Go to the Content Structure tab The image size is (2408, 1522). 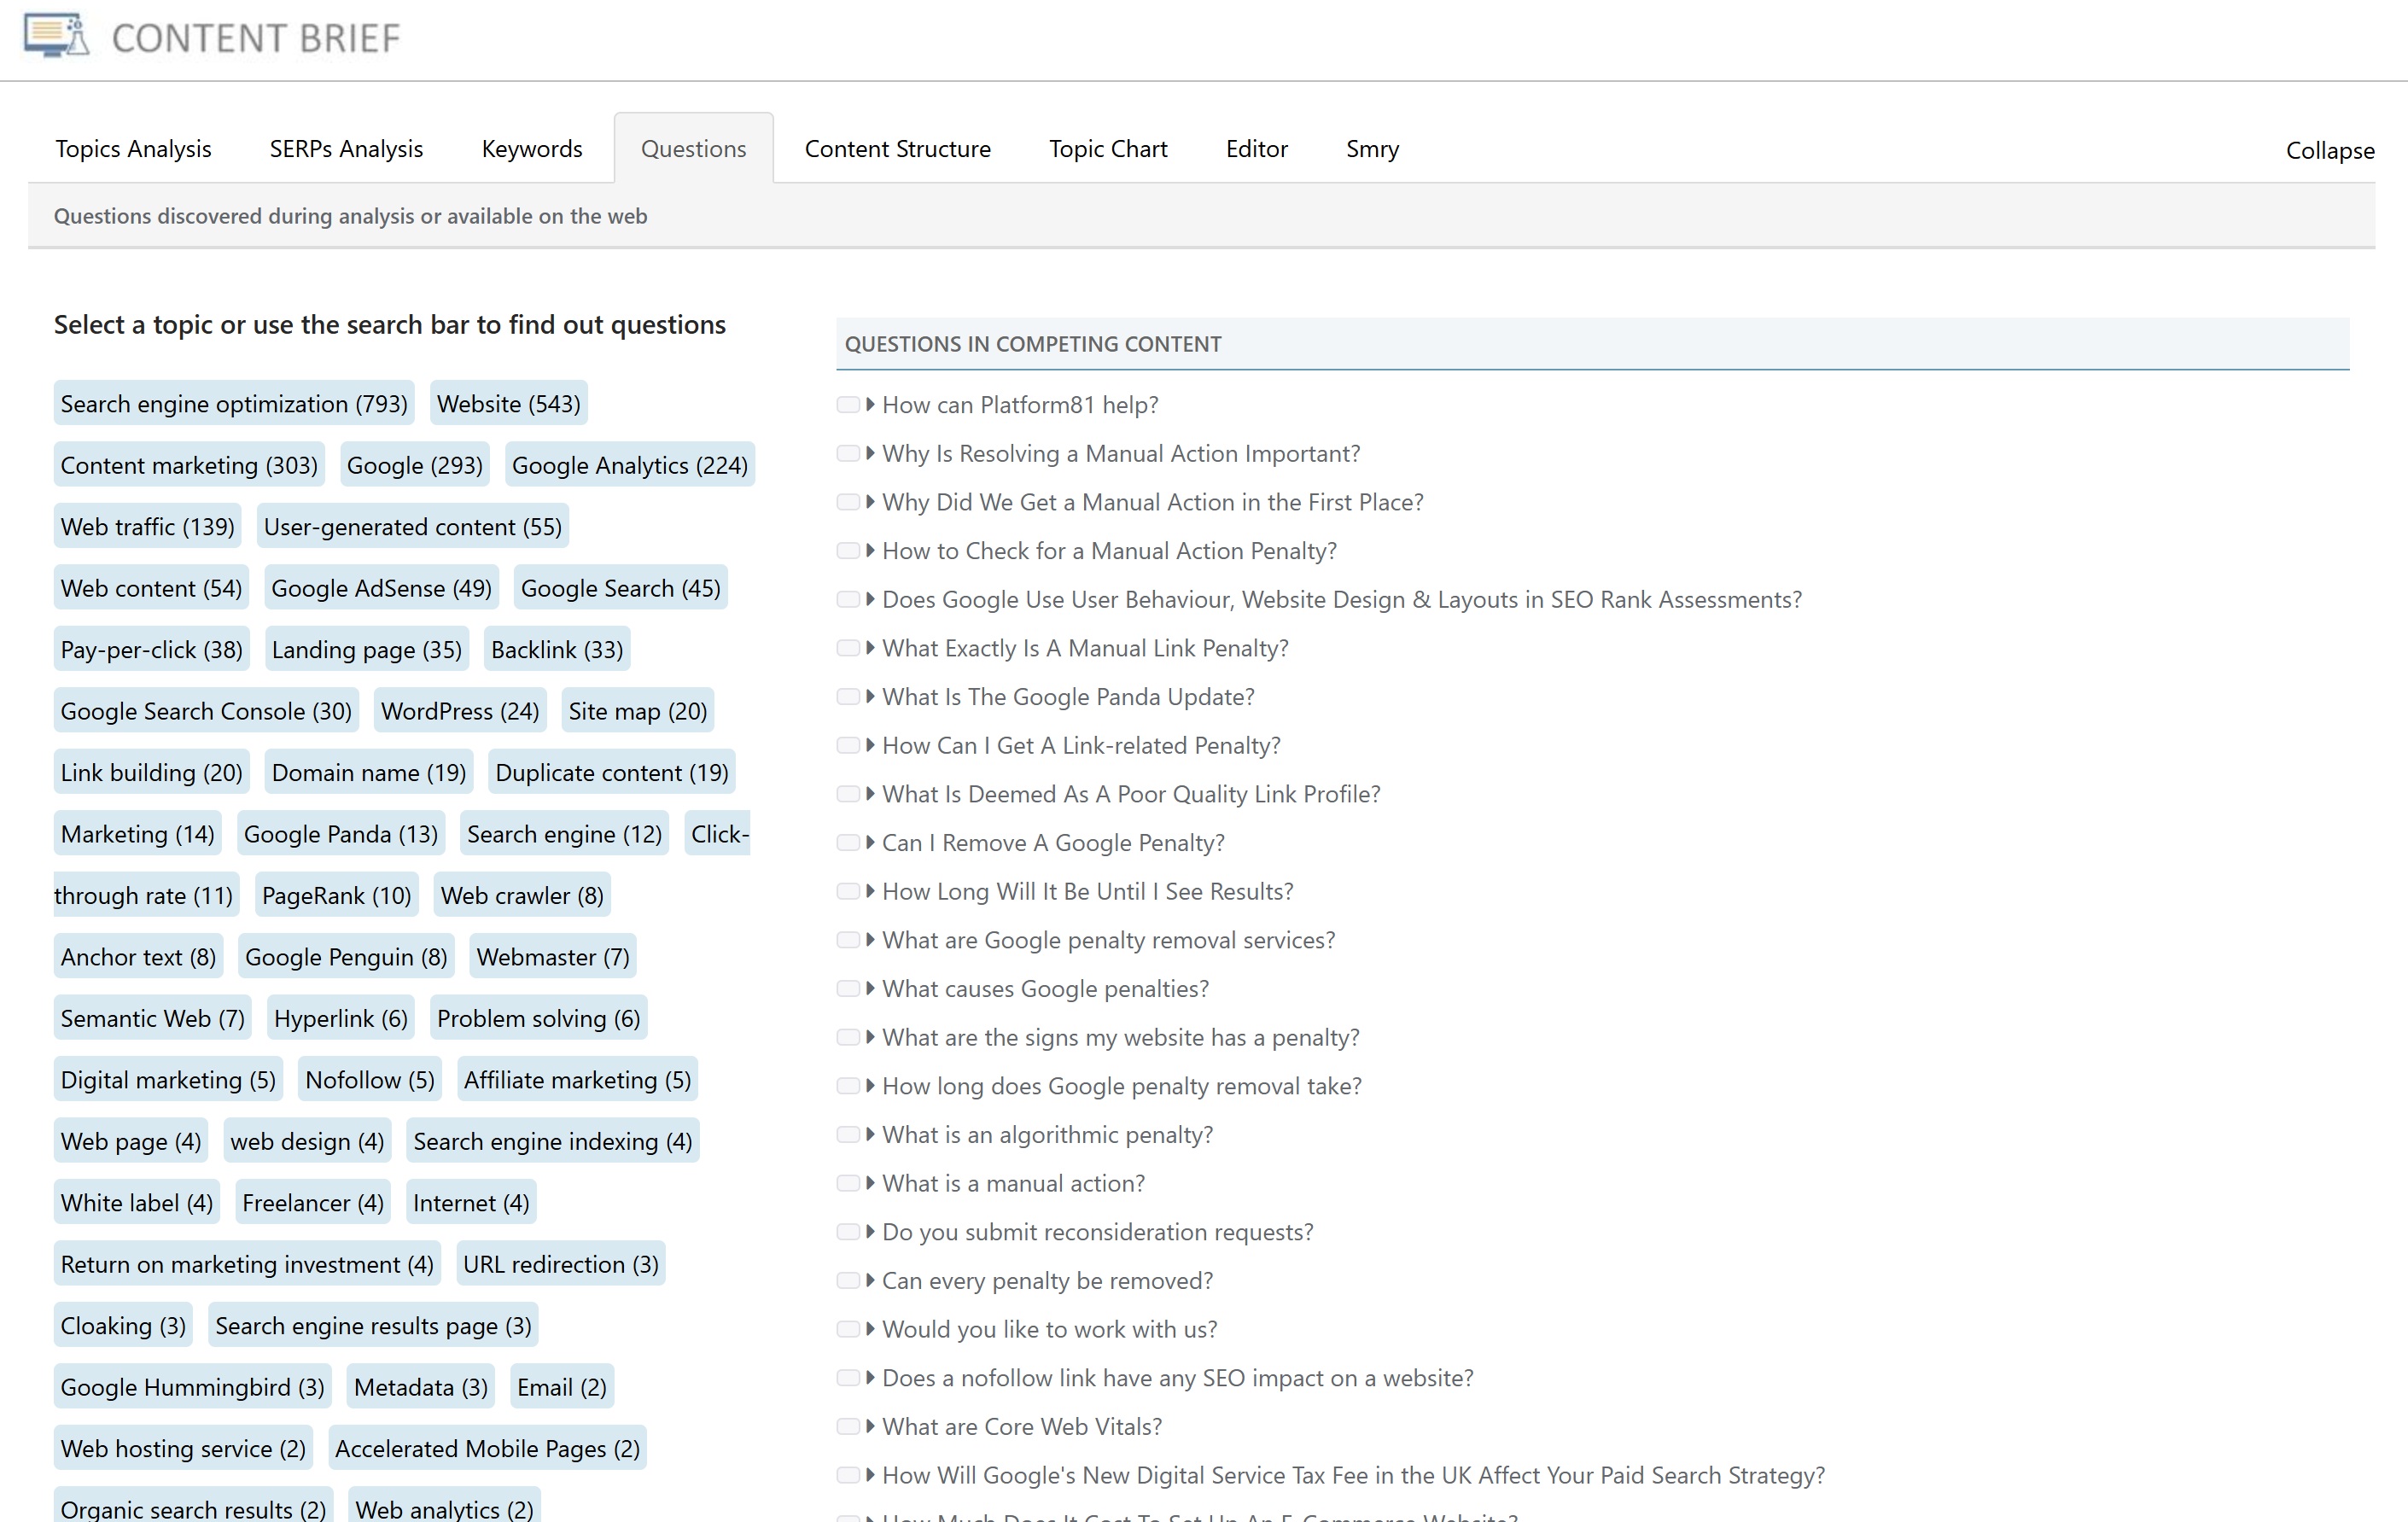point(897,149)
